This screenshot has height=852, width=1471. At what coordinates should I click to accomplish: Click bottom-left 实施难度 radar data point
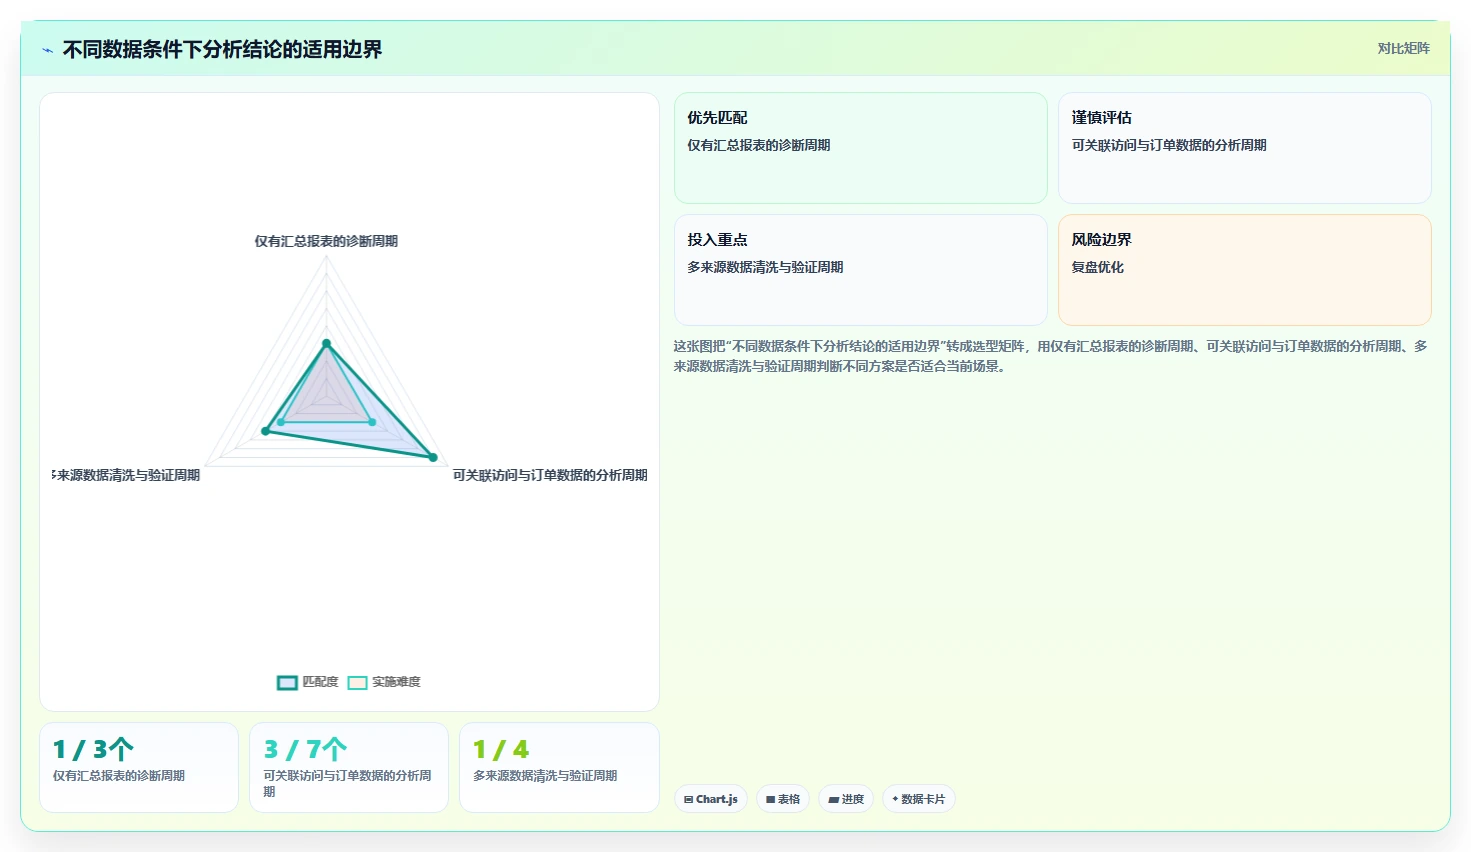[x=281, y=422]
